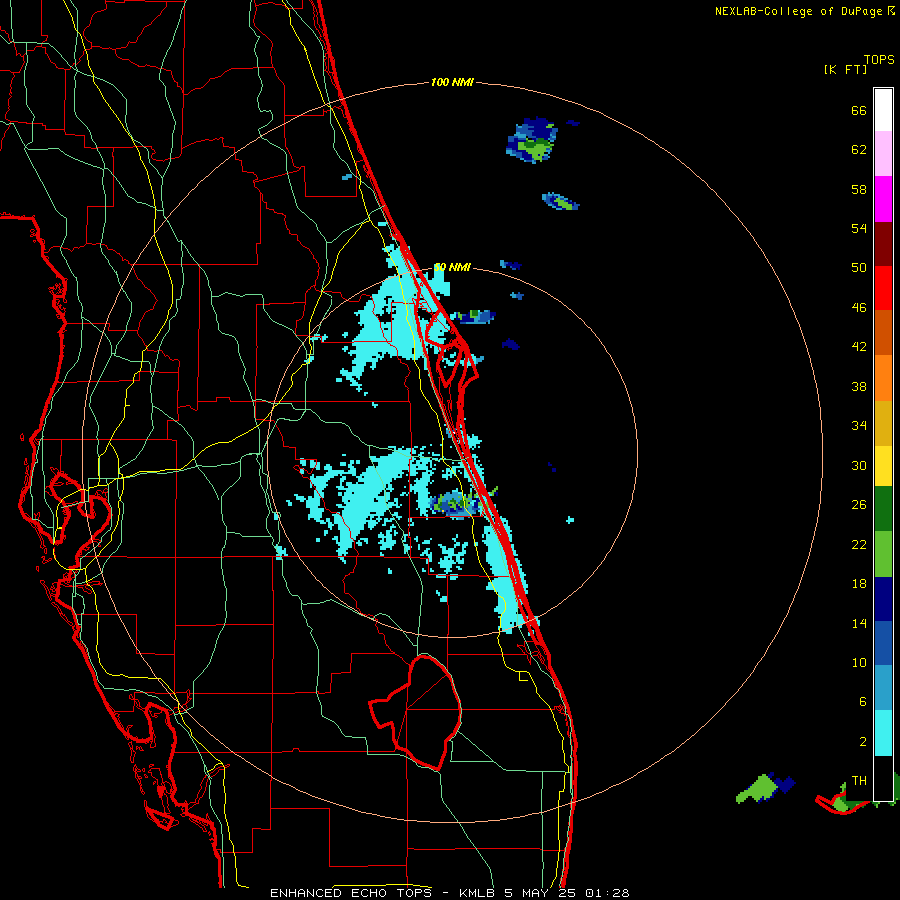Click the KMLB station identifier in caption

[x=476, y=893]
